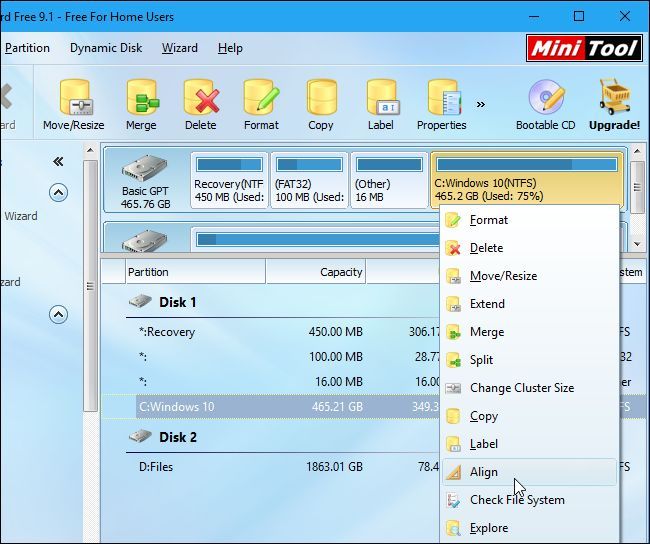Click the Disk 1 drive icon in the list
The width and height of the screenshot is (650, 544).
[140, 301]
